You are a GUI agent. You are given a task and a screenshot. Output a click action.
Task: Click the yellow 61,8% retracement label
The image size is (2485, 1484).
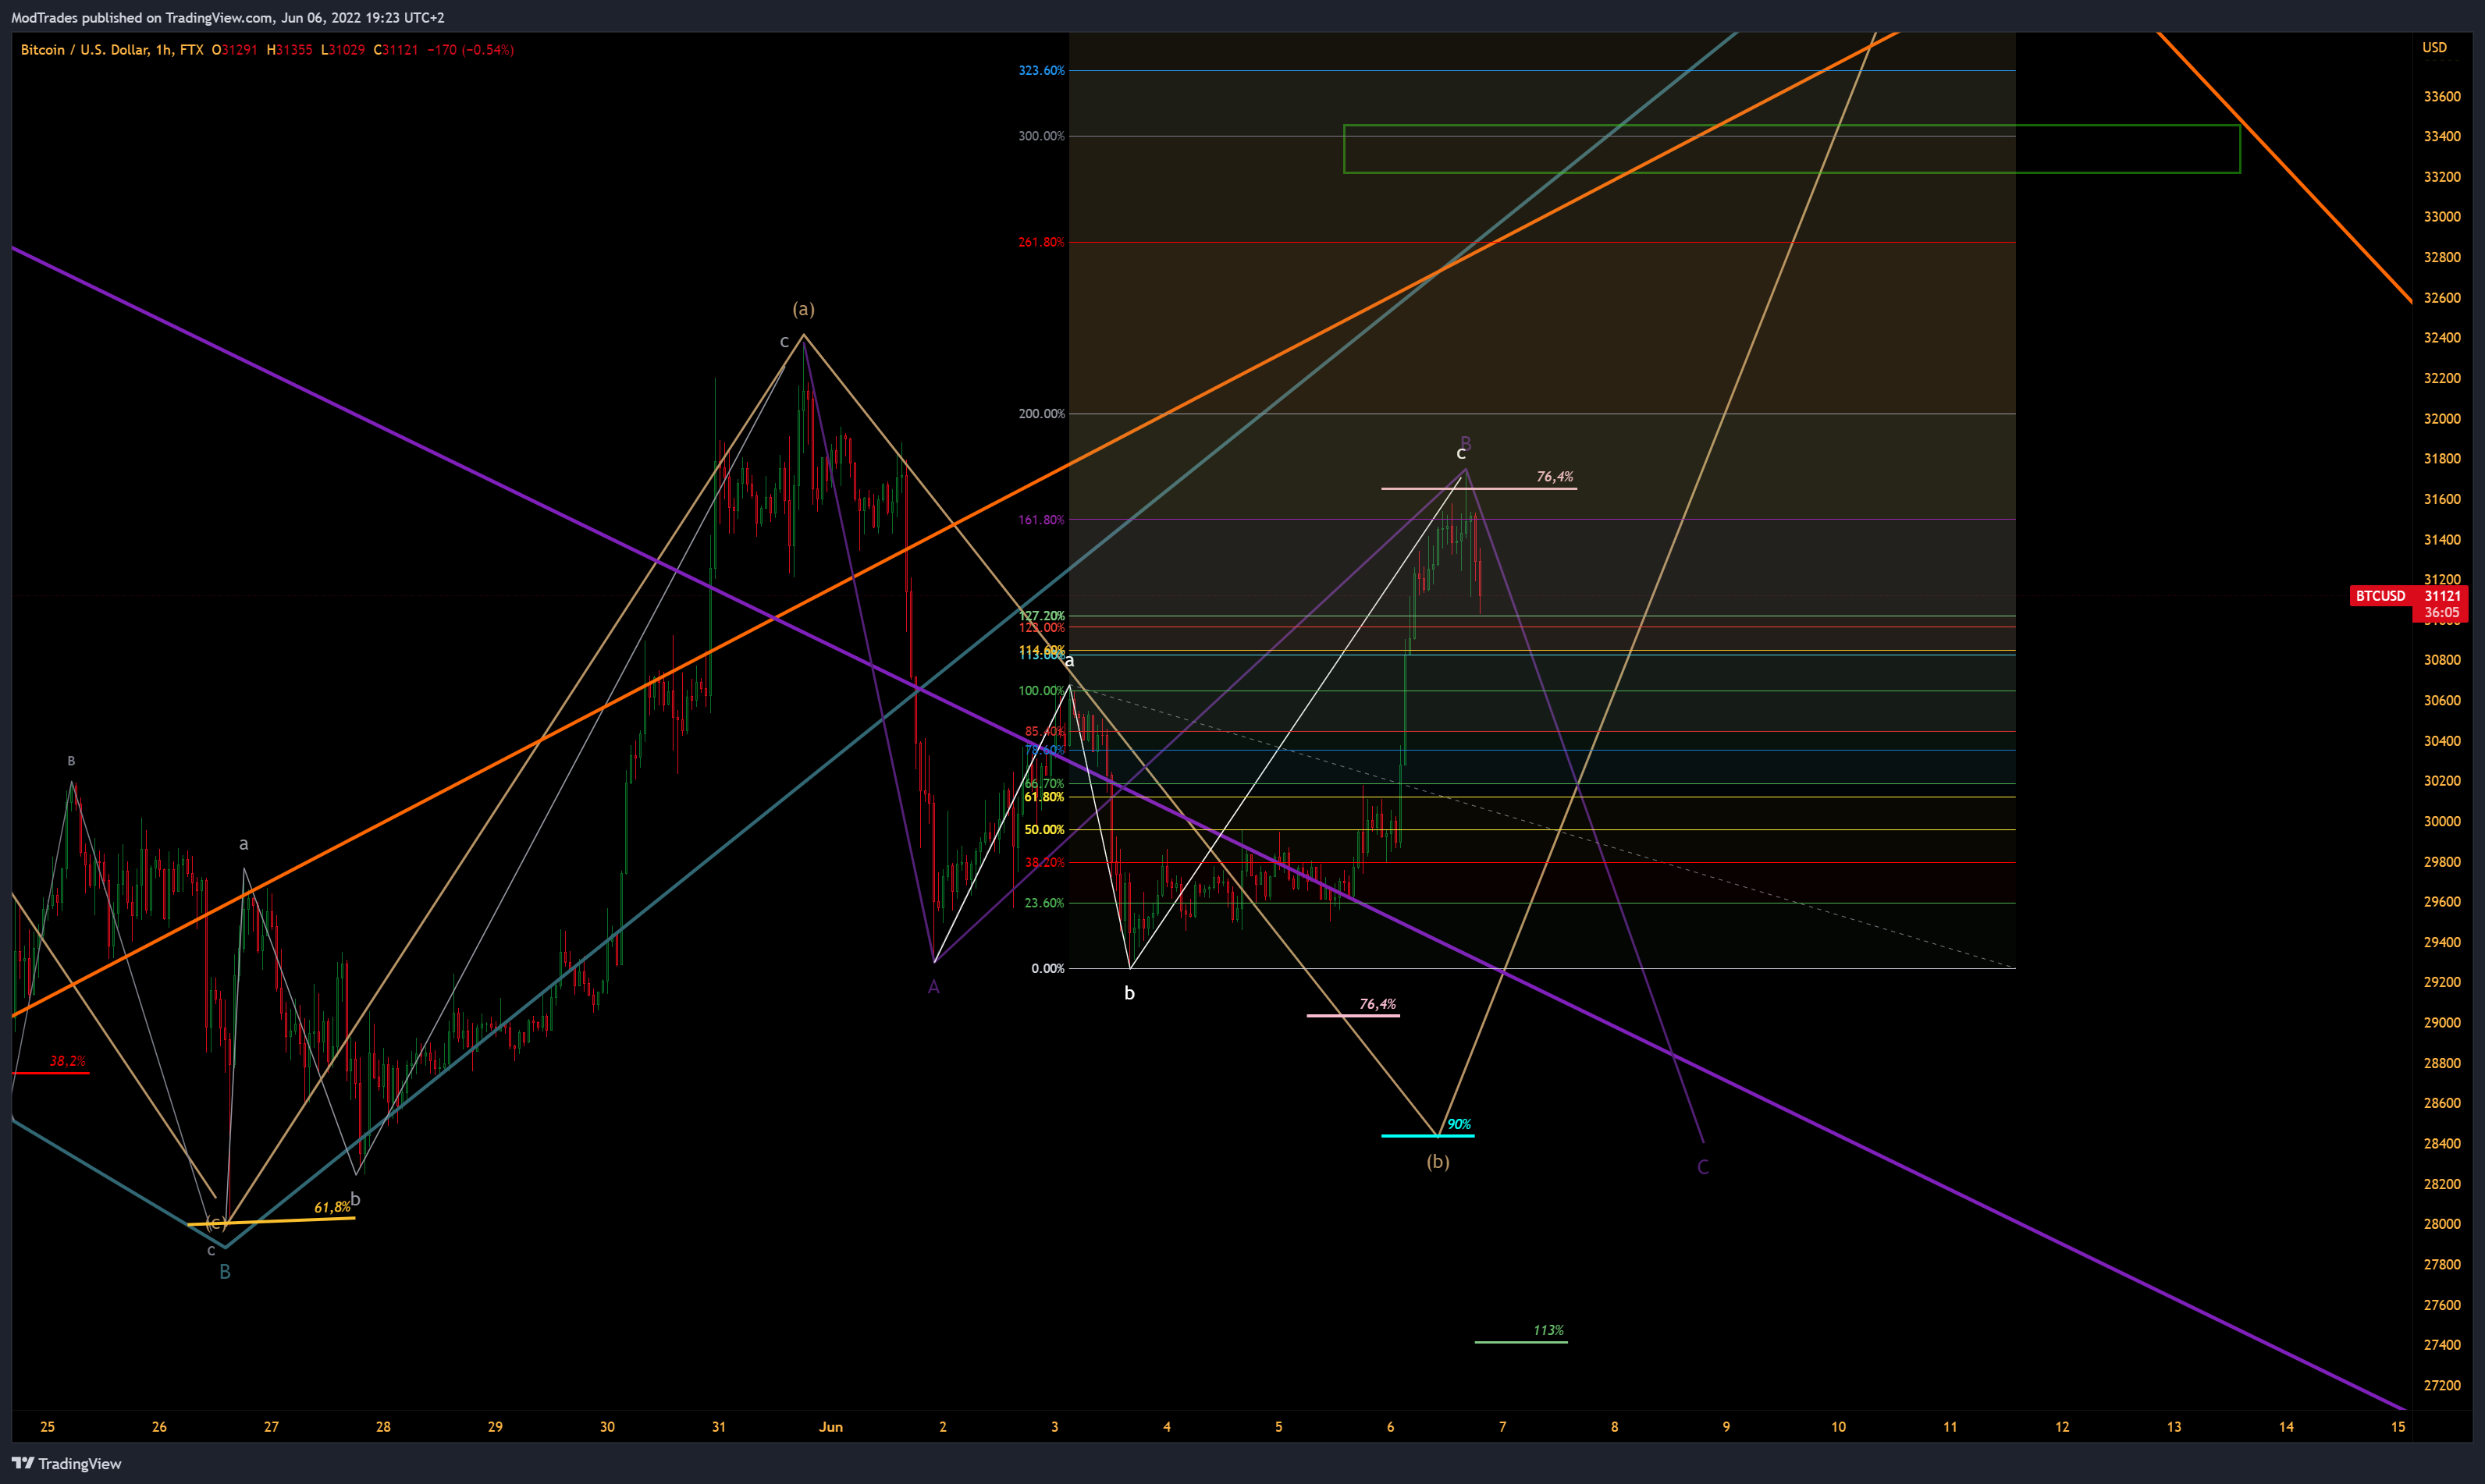click(x=332, y=1207)
